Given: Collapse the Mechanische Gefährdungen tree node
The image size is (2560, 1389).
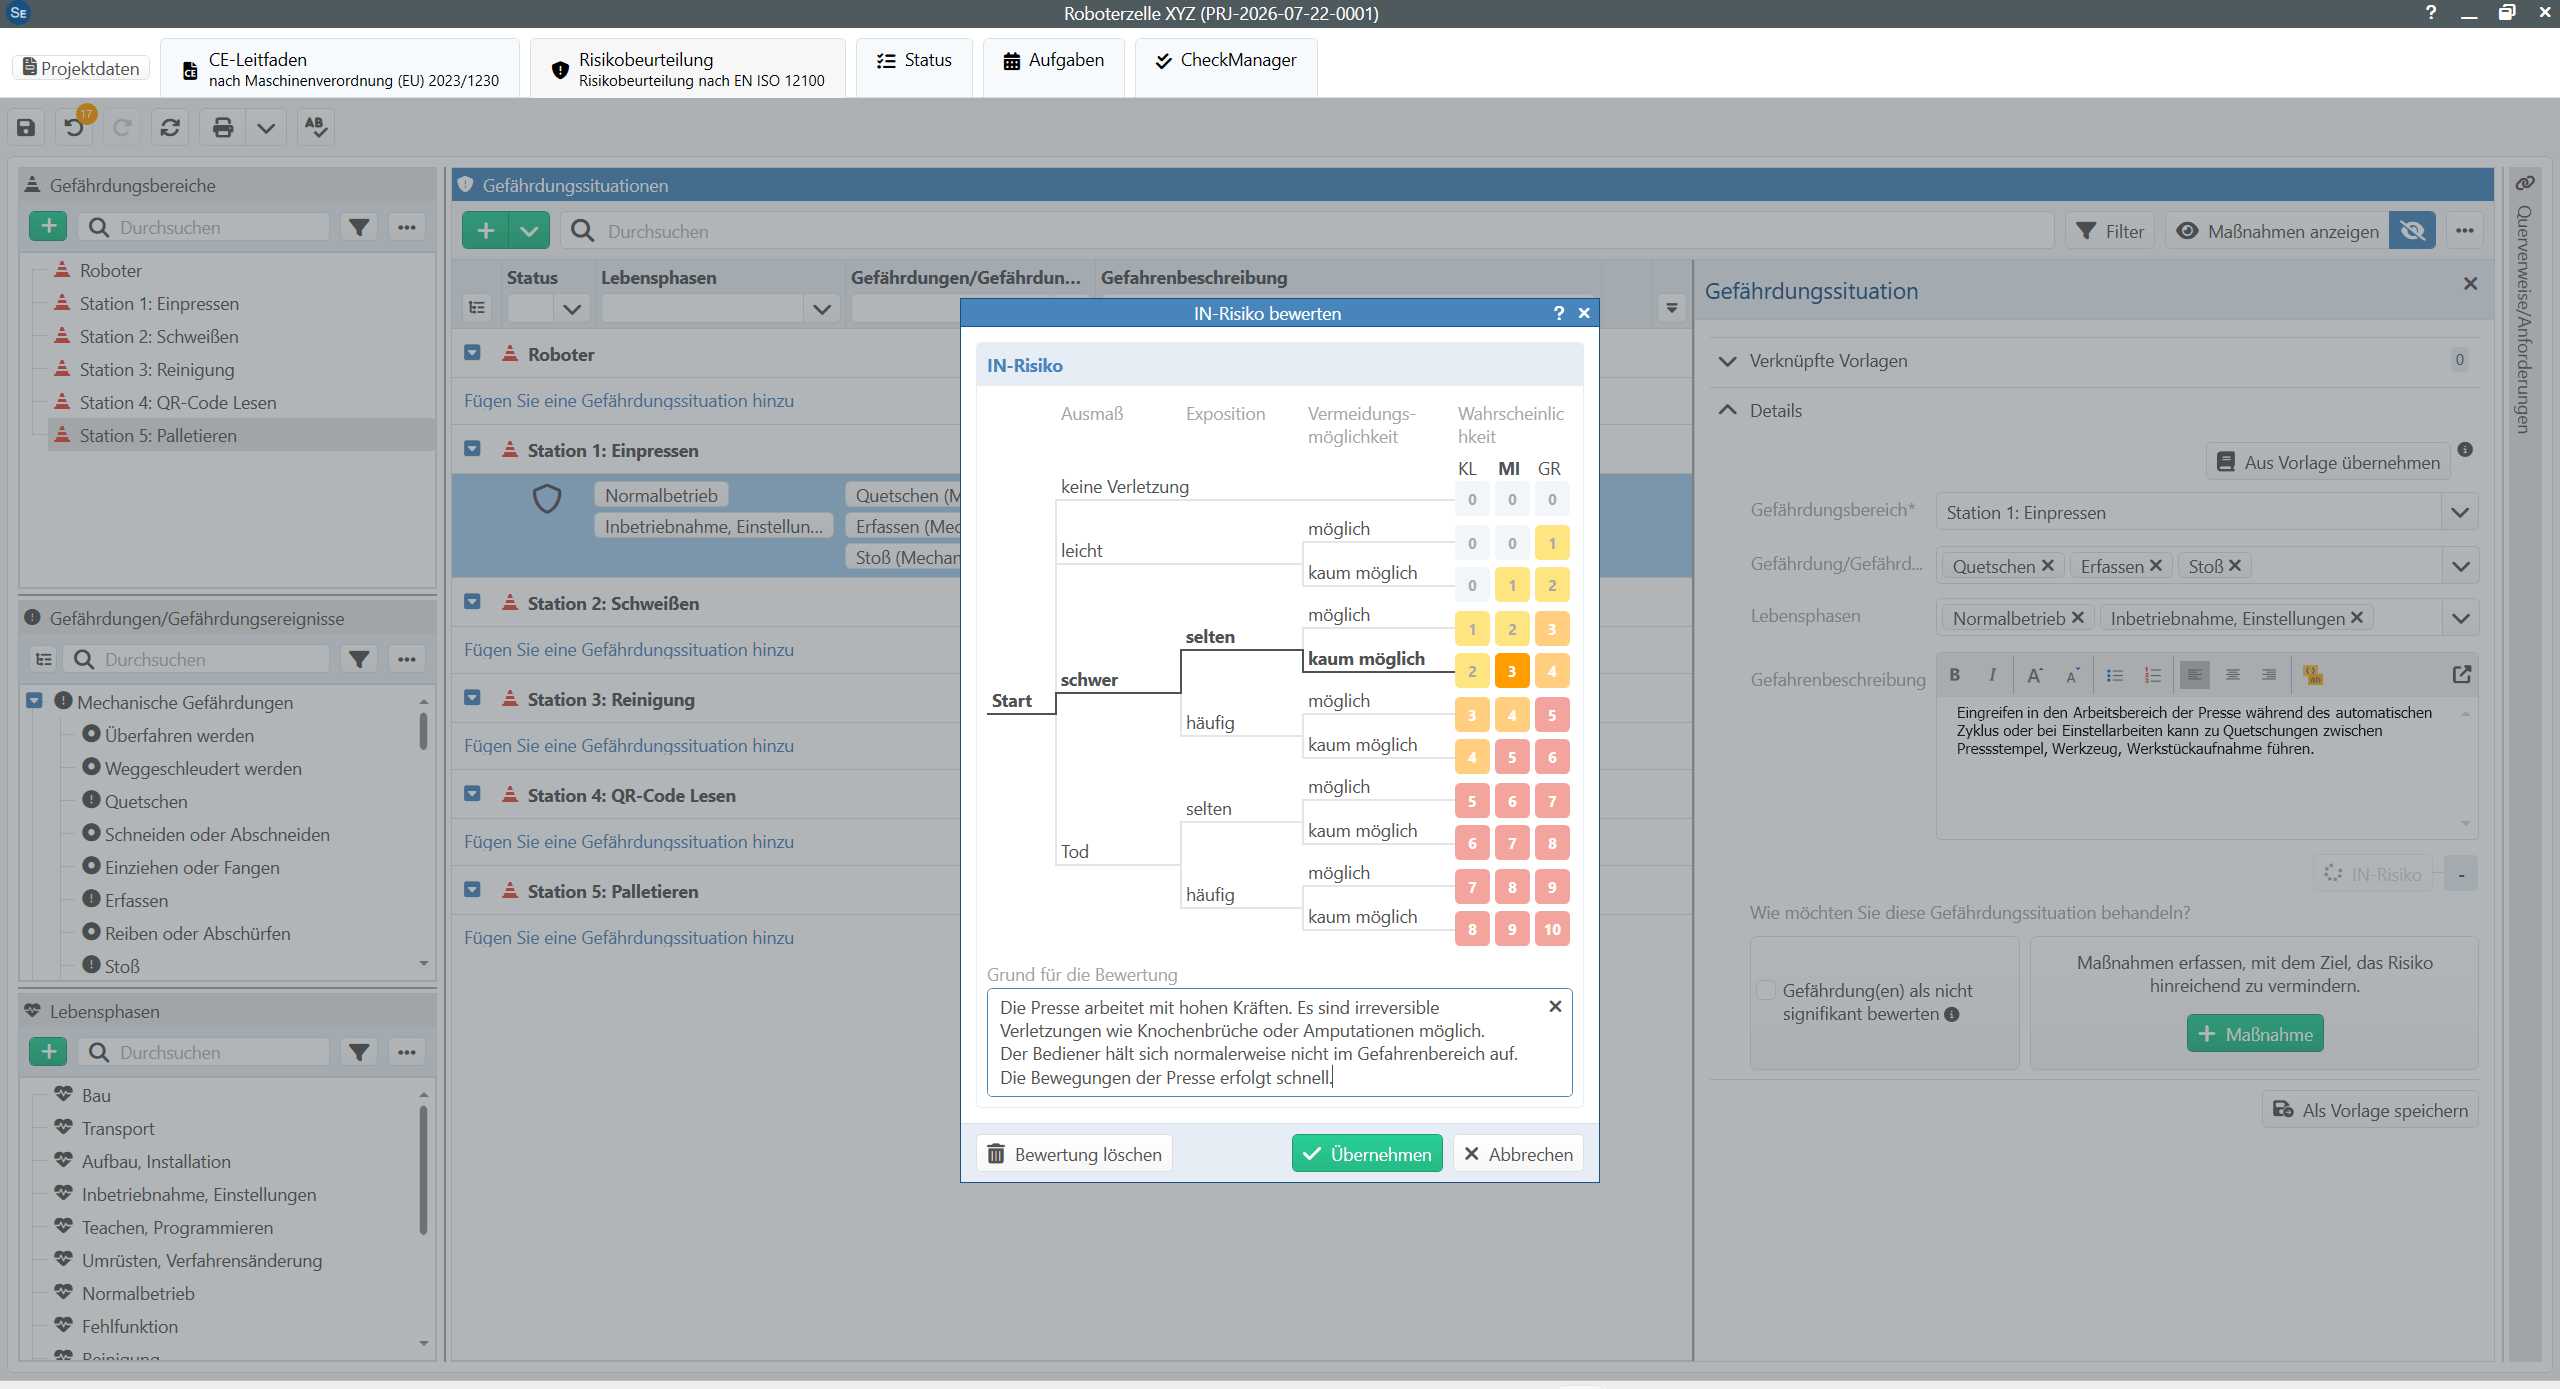Looking at the screenshot, I should pos(34,701).
